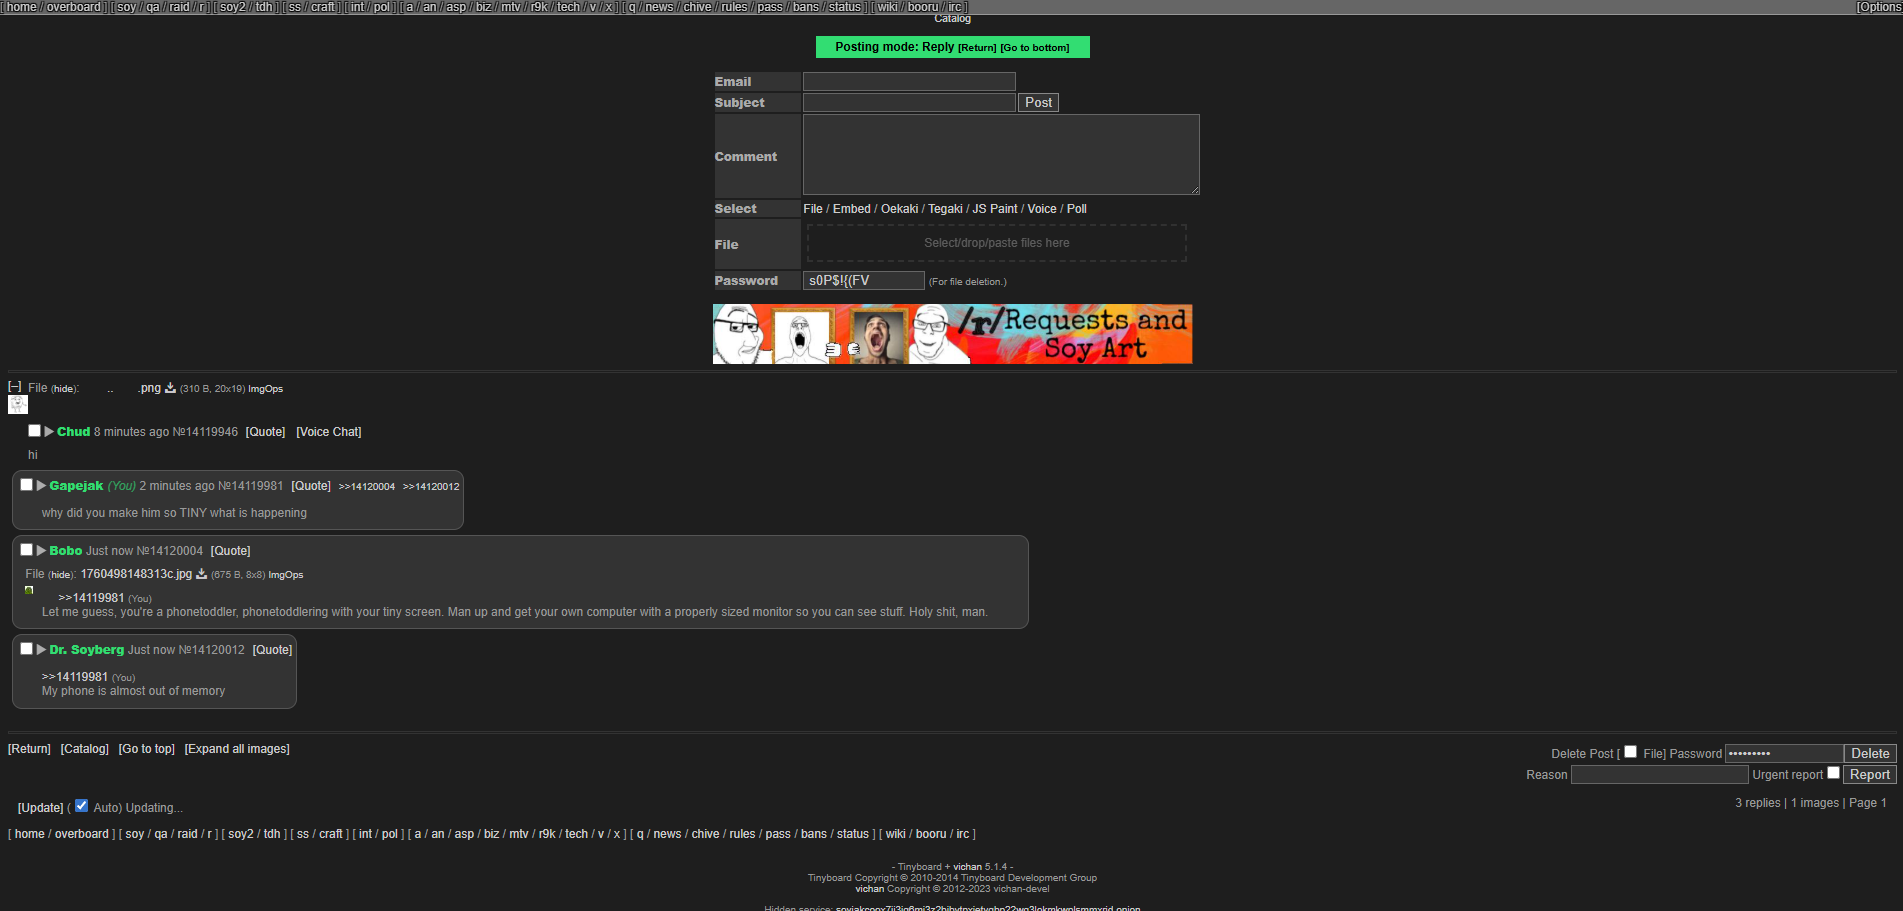Viewport: 1903px width, 911px height.
Task: Click the [Voice Chat] link
Action: tap(329, 432)
